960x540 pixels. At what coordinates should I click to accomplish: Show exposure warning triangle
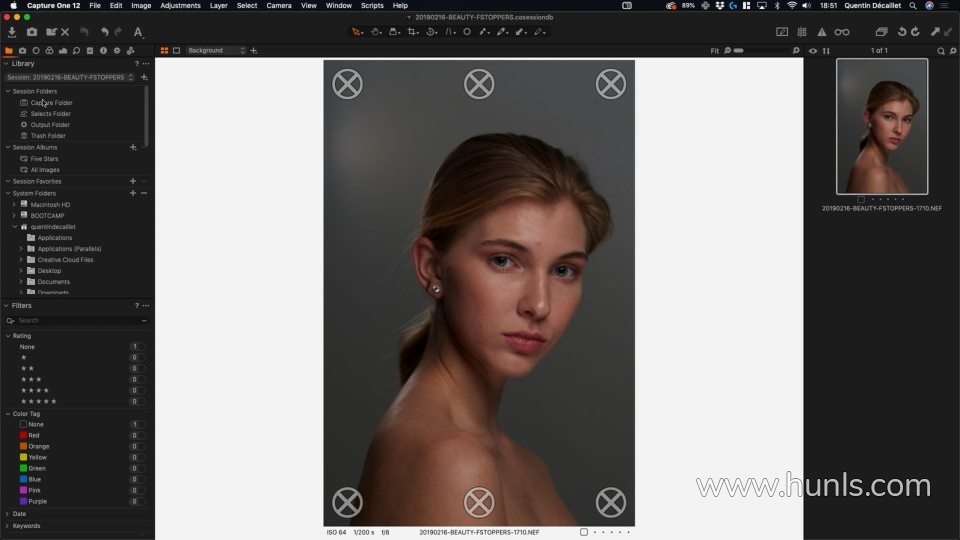coord(822,32)
